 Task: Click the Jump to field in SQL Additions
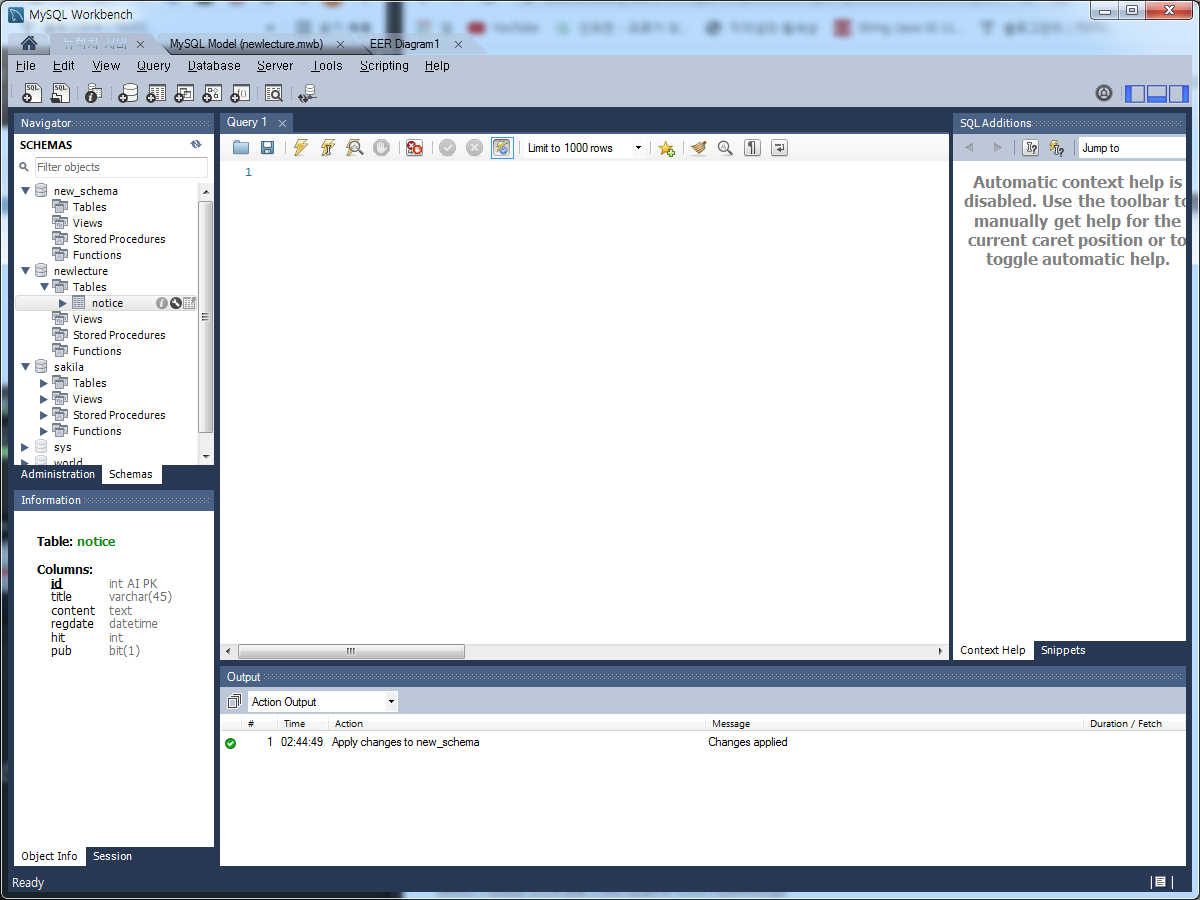click(x=1132, y=148)
